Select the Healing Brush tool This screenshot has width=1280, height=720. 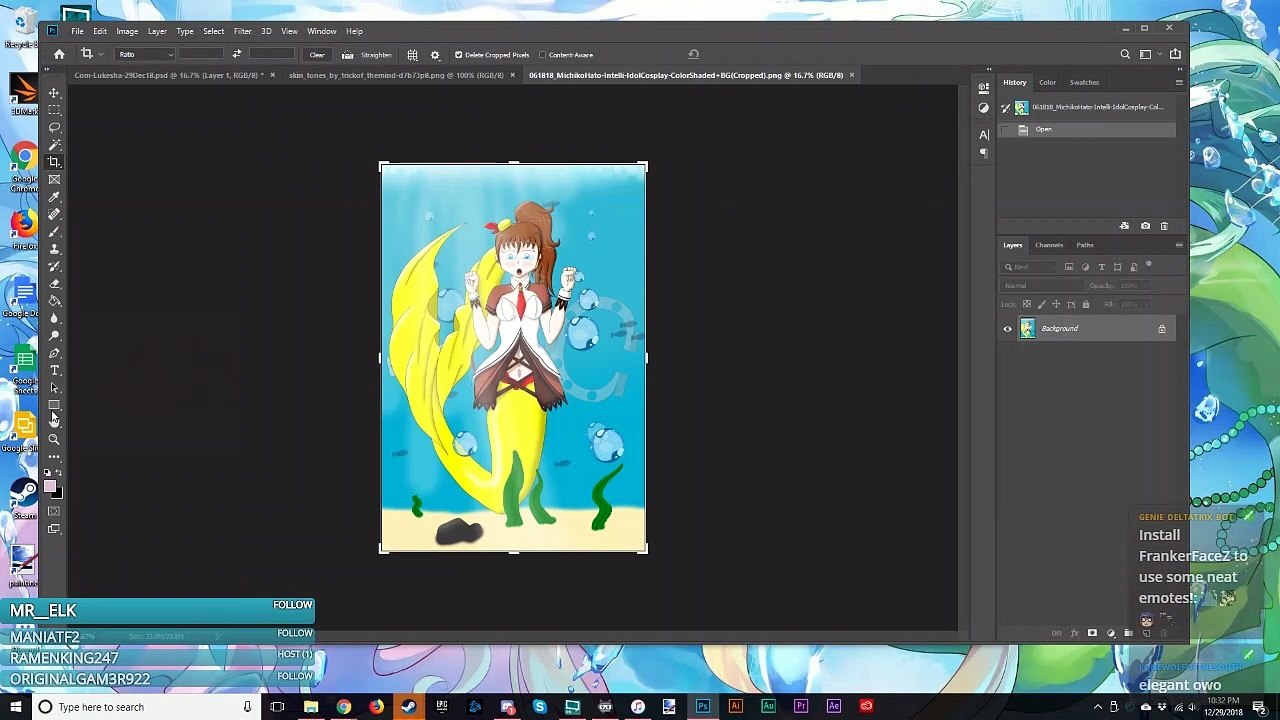pyautogui.click(x=54, y=214)
